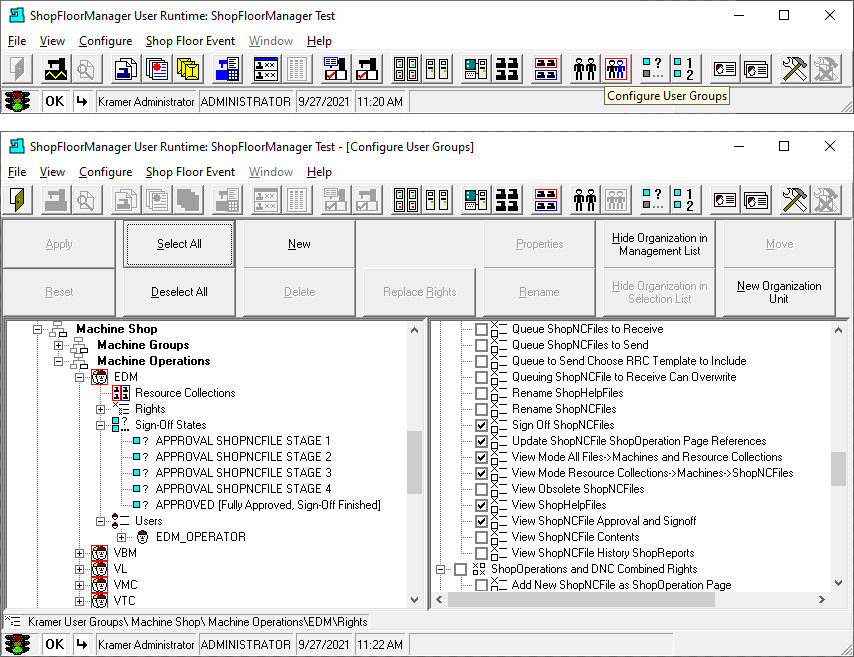Open the Help menu in lower window
Image resolution: width=854 pixels, height=657 pixels.
(319, 172)
